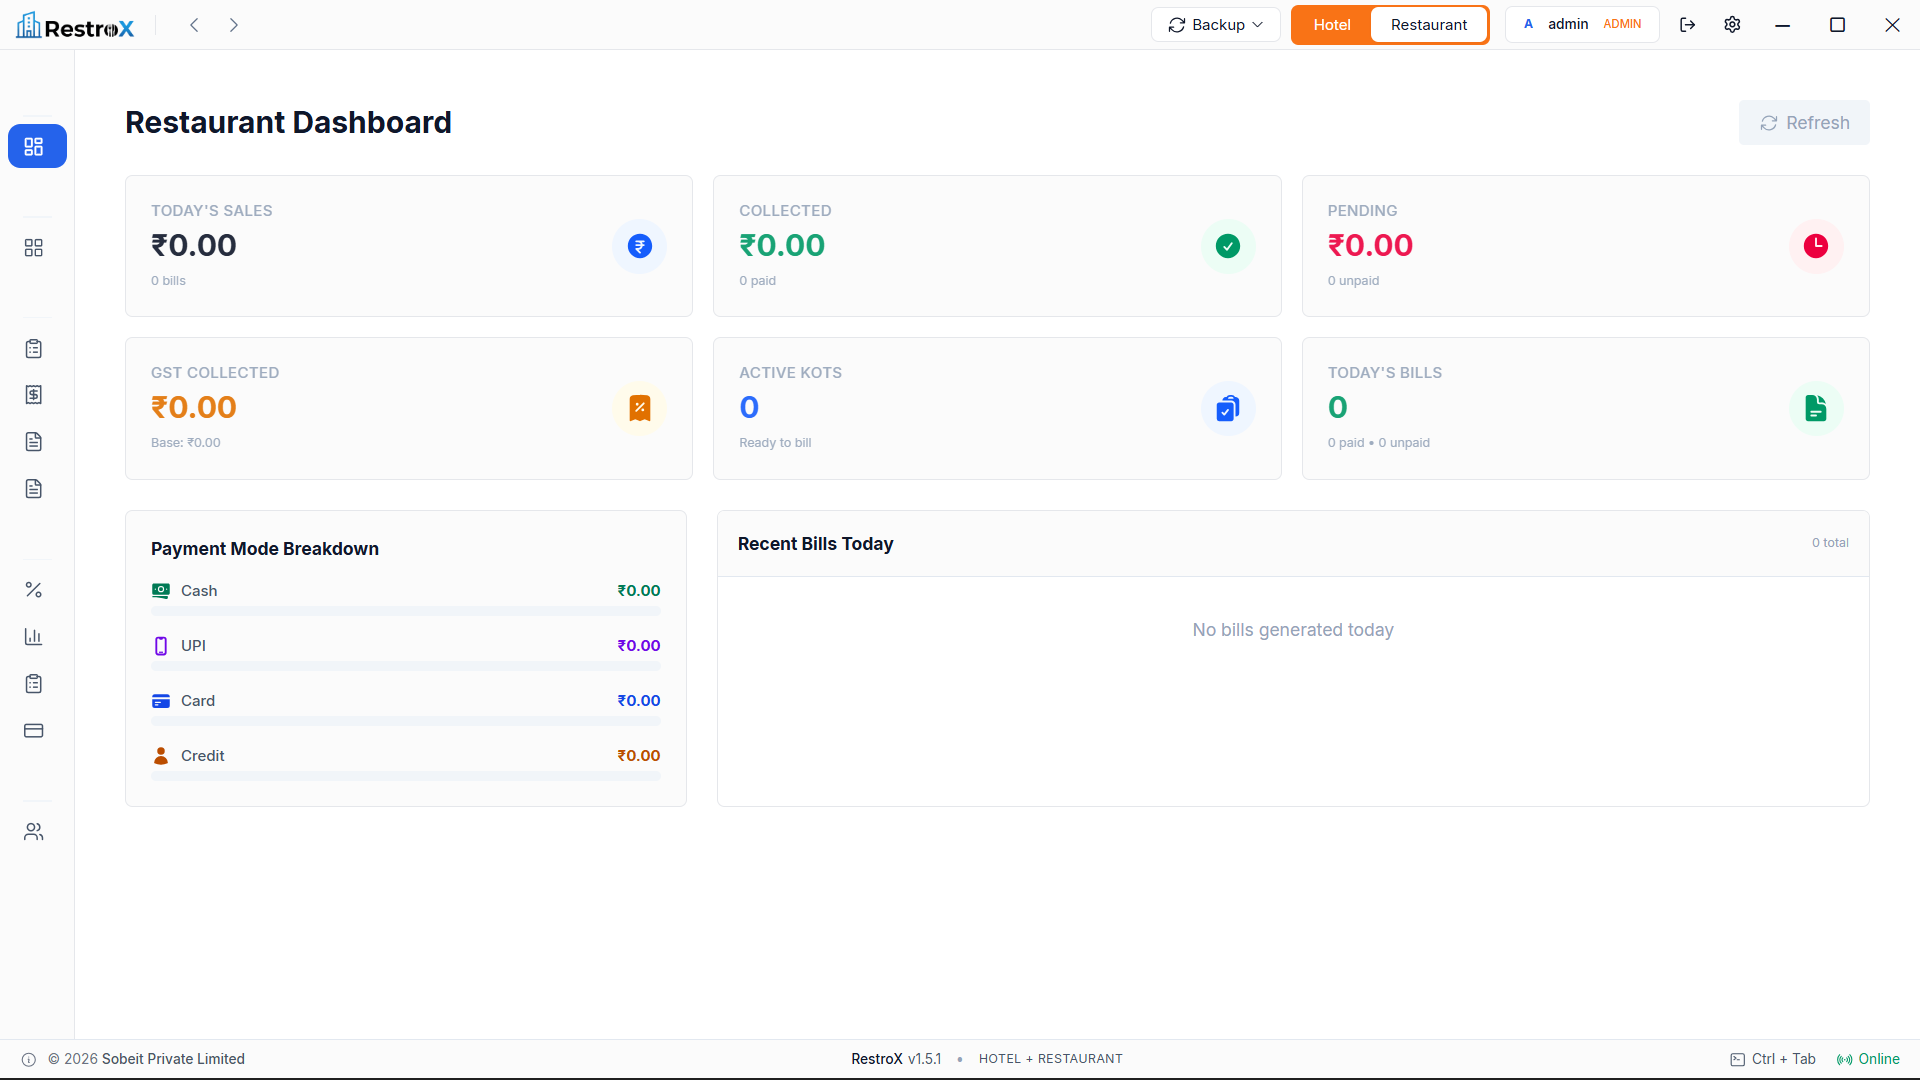
Task: Open the Backup dropdown
Action: (x=1216, y=25)
